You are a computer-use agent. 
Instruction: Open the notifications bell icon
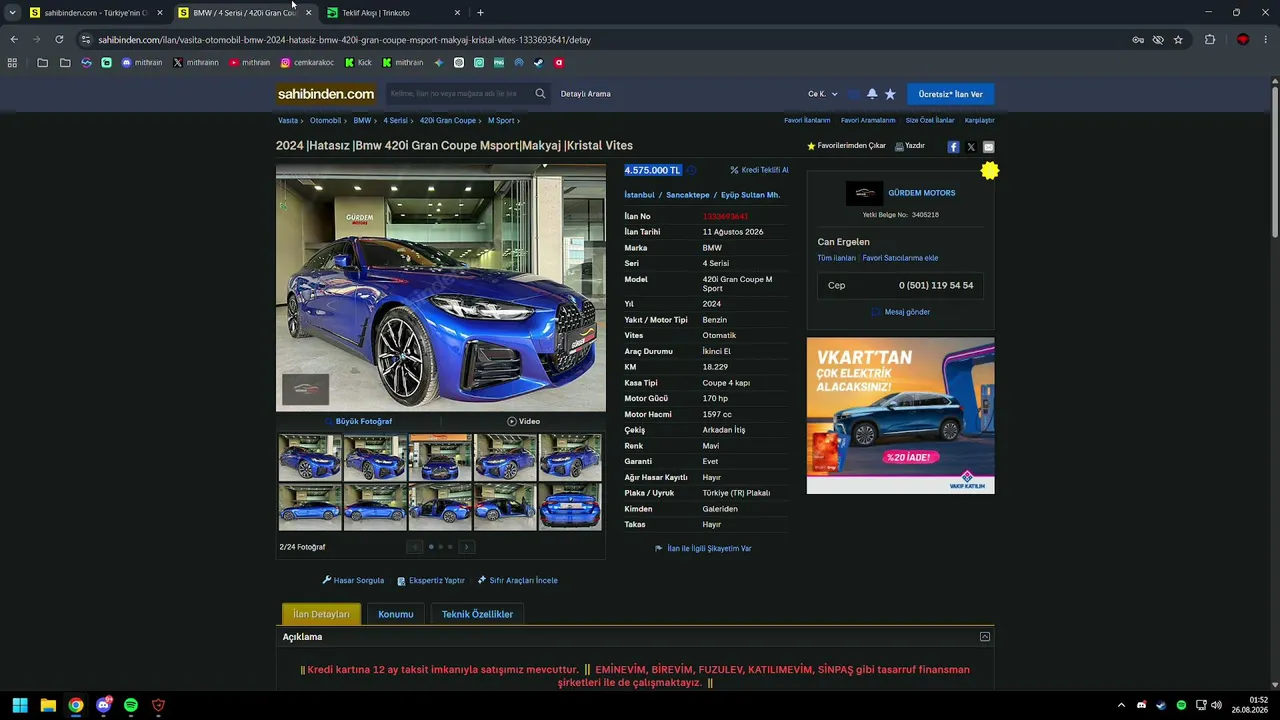click(x=872, y=94)
